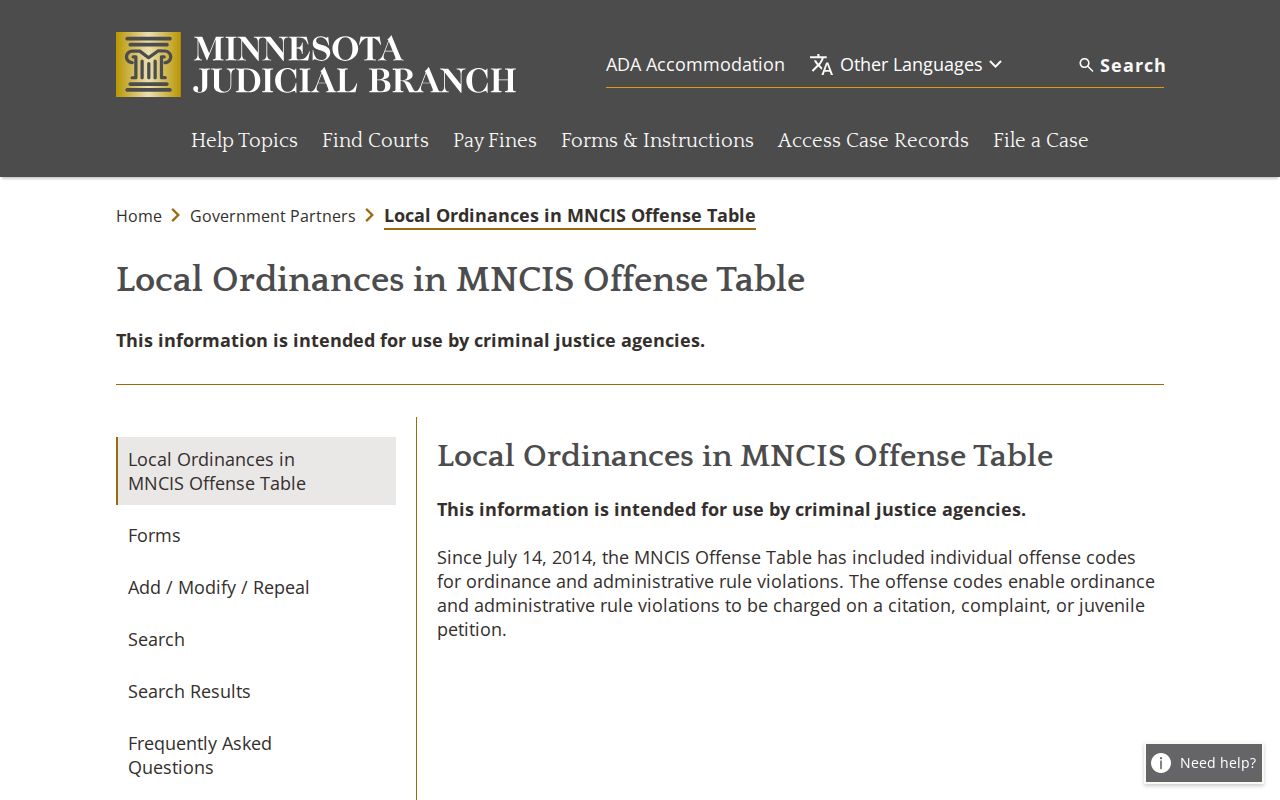Select Local Ordinances in MNCIS Offense Table sidebar item
This screenshot has width=1280, height=800.
click(x=256, y=471)
